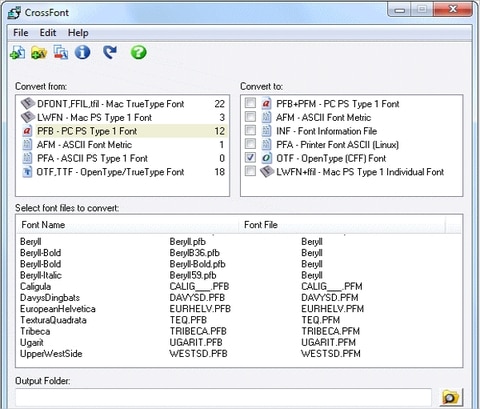The width and height of the screenshot is (480, 409).
Task: Click red 'a' icon beside PFB - PC PS Type 1 Font
Action: point(27,131)
